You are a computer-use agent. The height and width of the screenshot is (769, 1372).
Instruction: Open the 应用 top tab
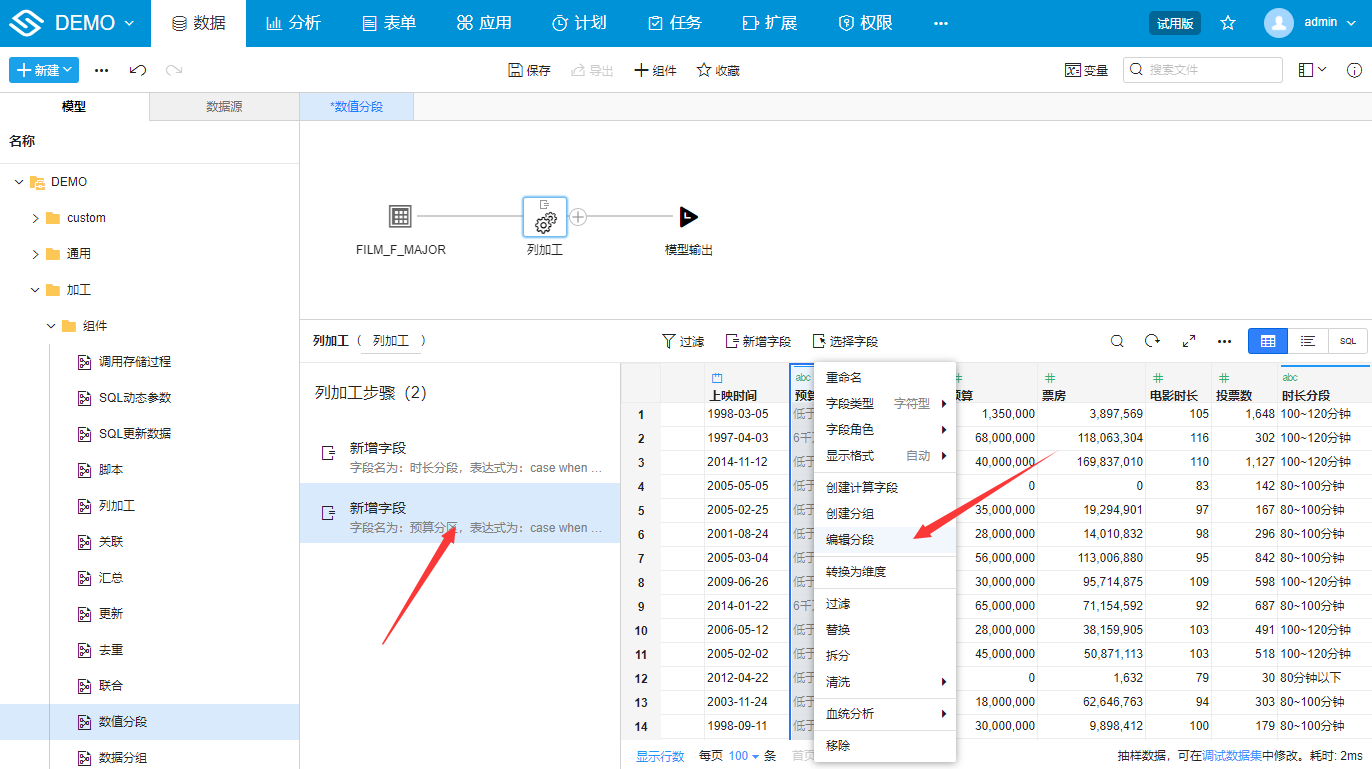pyautogui.click(x=483, y=23)
